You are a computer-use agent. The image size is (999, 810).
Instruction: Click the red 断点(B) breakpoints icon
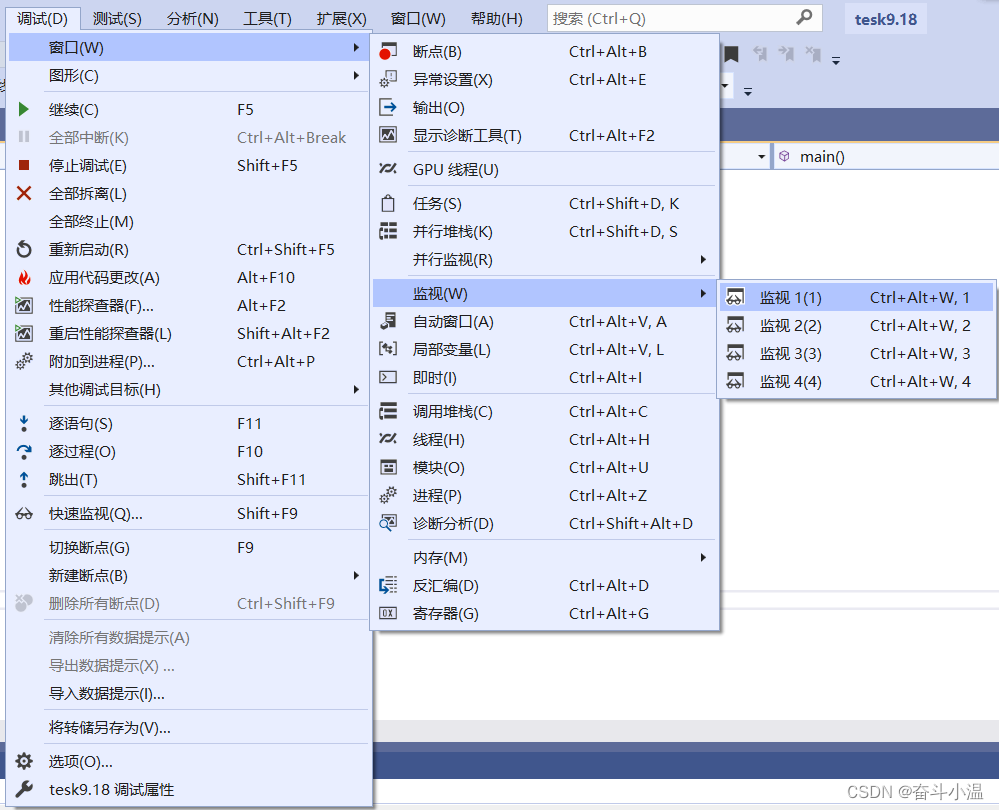pos(388,51)
